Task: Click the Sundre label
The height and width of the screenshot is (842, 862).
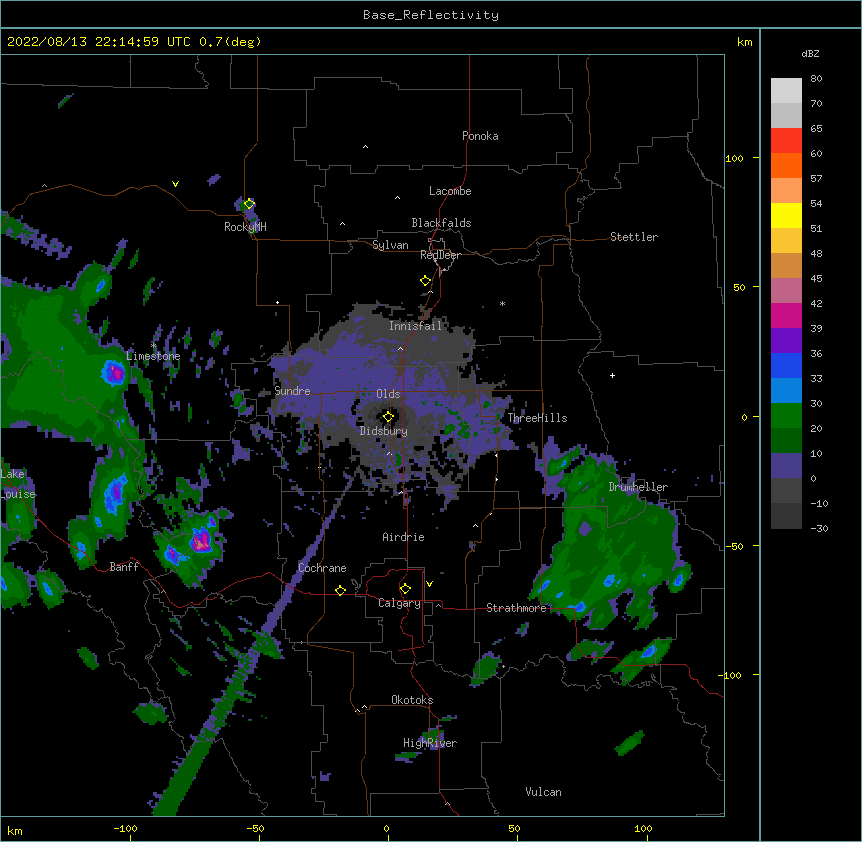Action: (x=292, y=391)
